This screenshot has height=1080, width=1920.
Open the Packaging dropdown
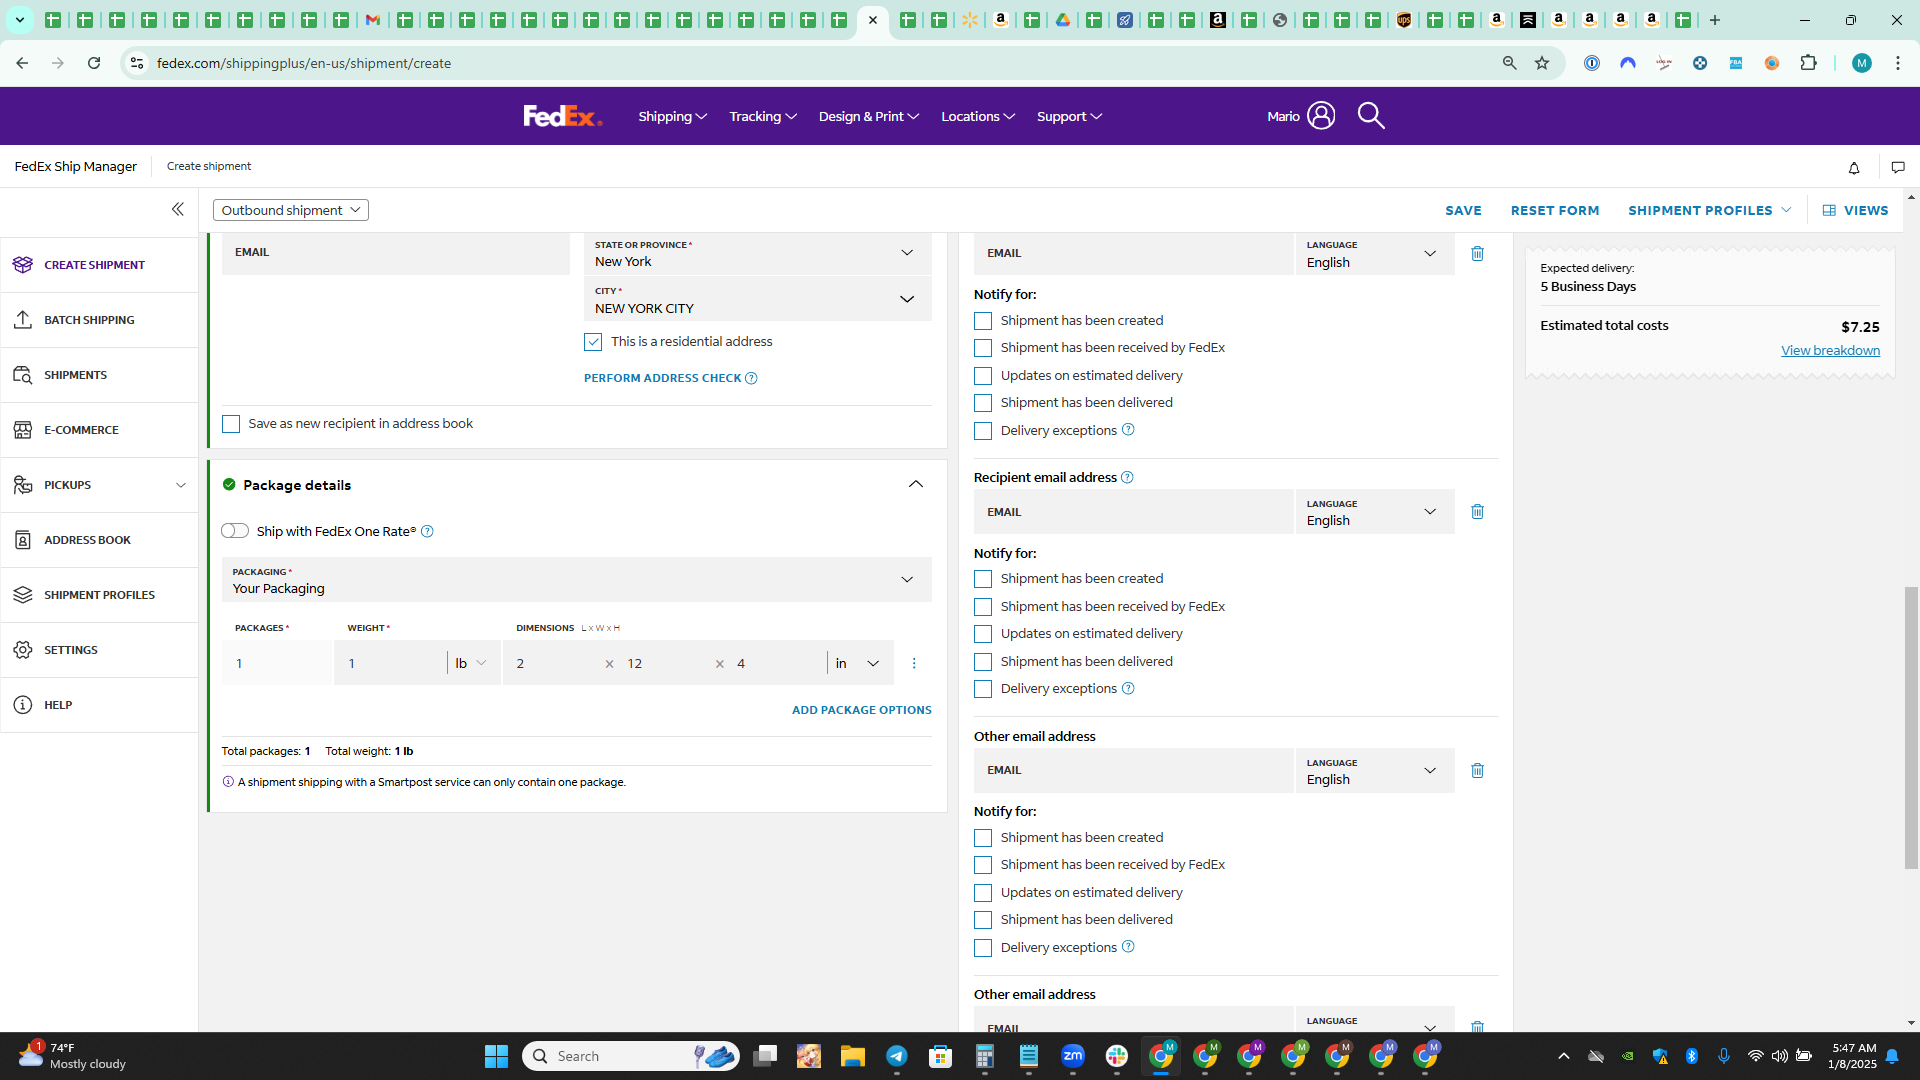click(576, 580)
